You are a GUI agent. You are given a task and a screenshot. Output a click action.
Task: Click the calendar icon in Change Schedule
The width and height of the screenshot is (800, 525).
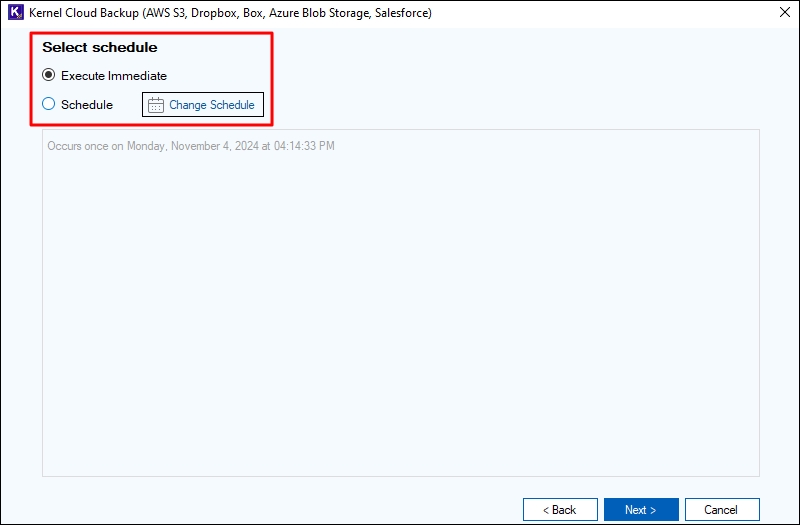[156, 105]
